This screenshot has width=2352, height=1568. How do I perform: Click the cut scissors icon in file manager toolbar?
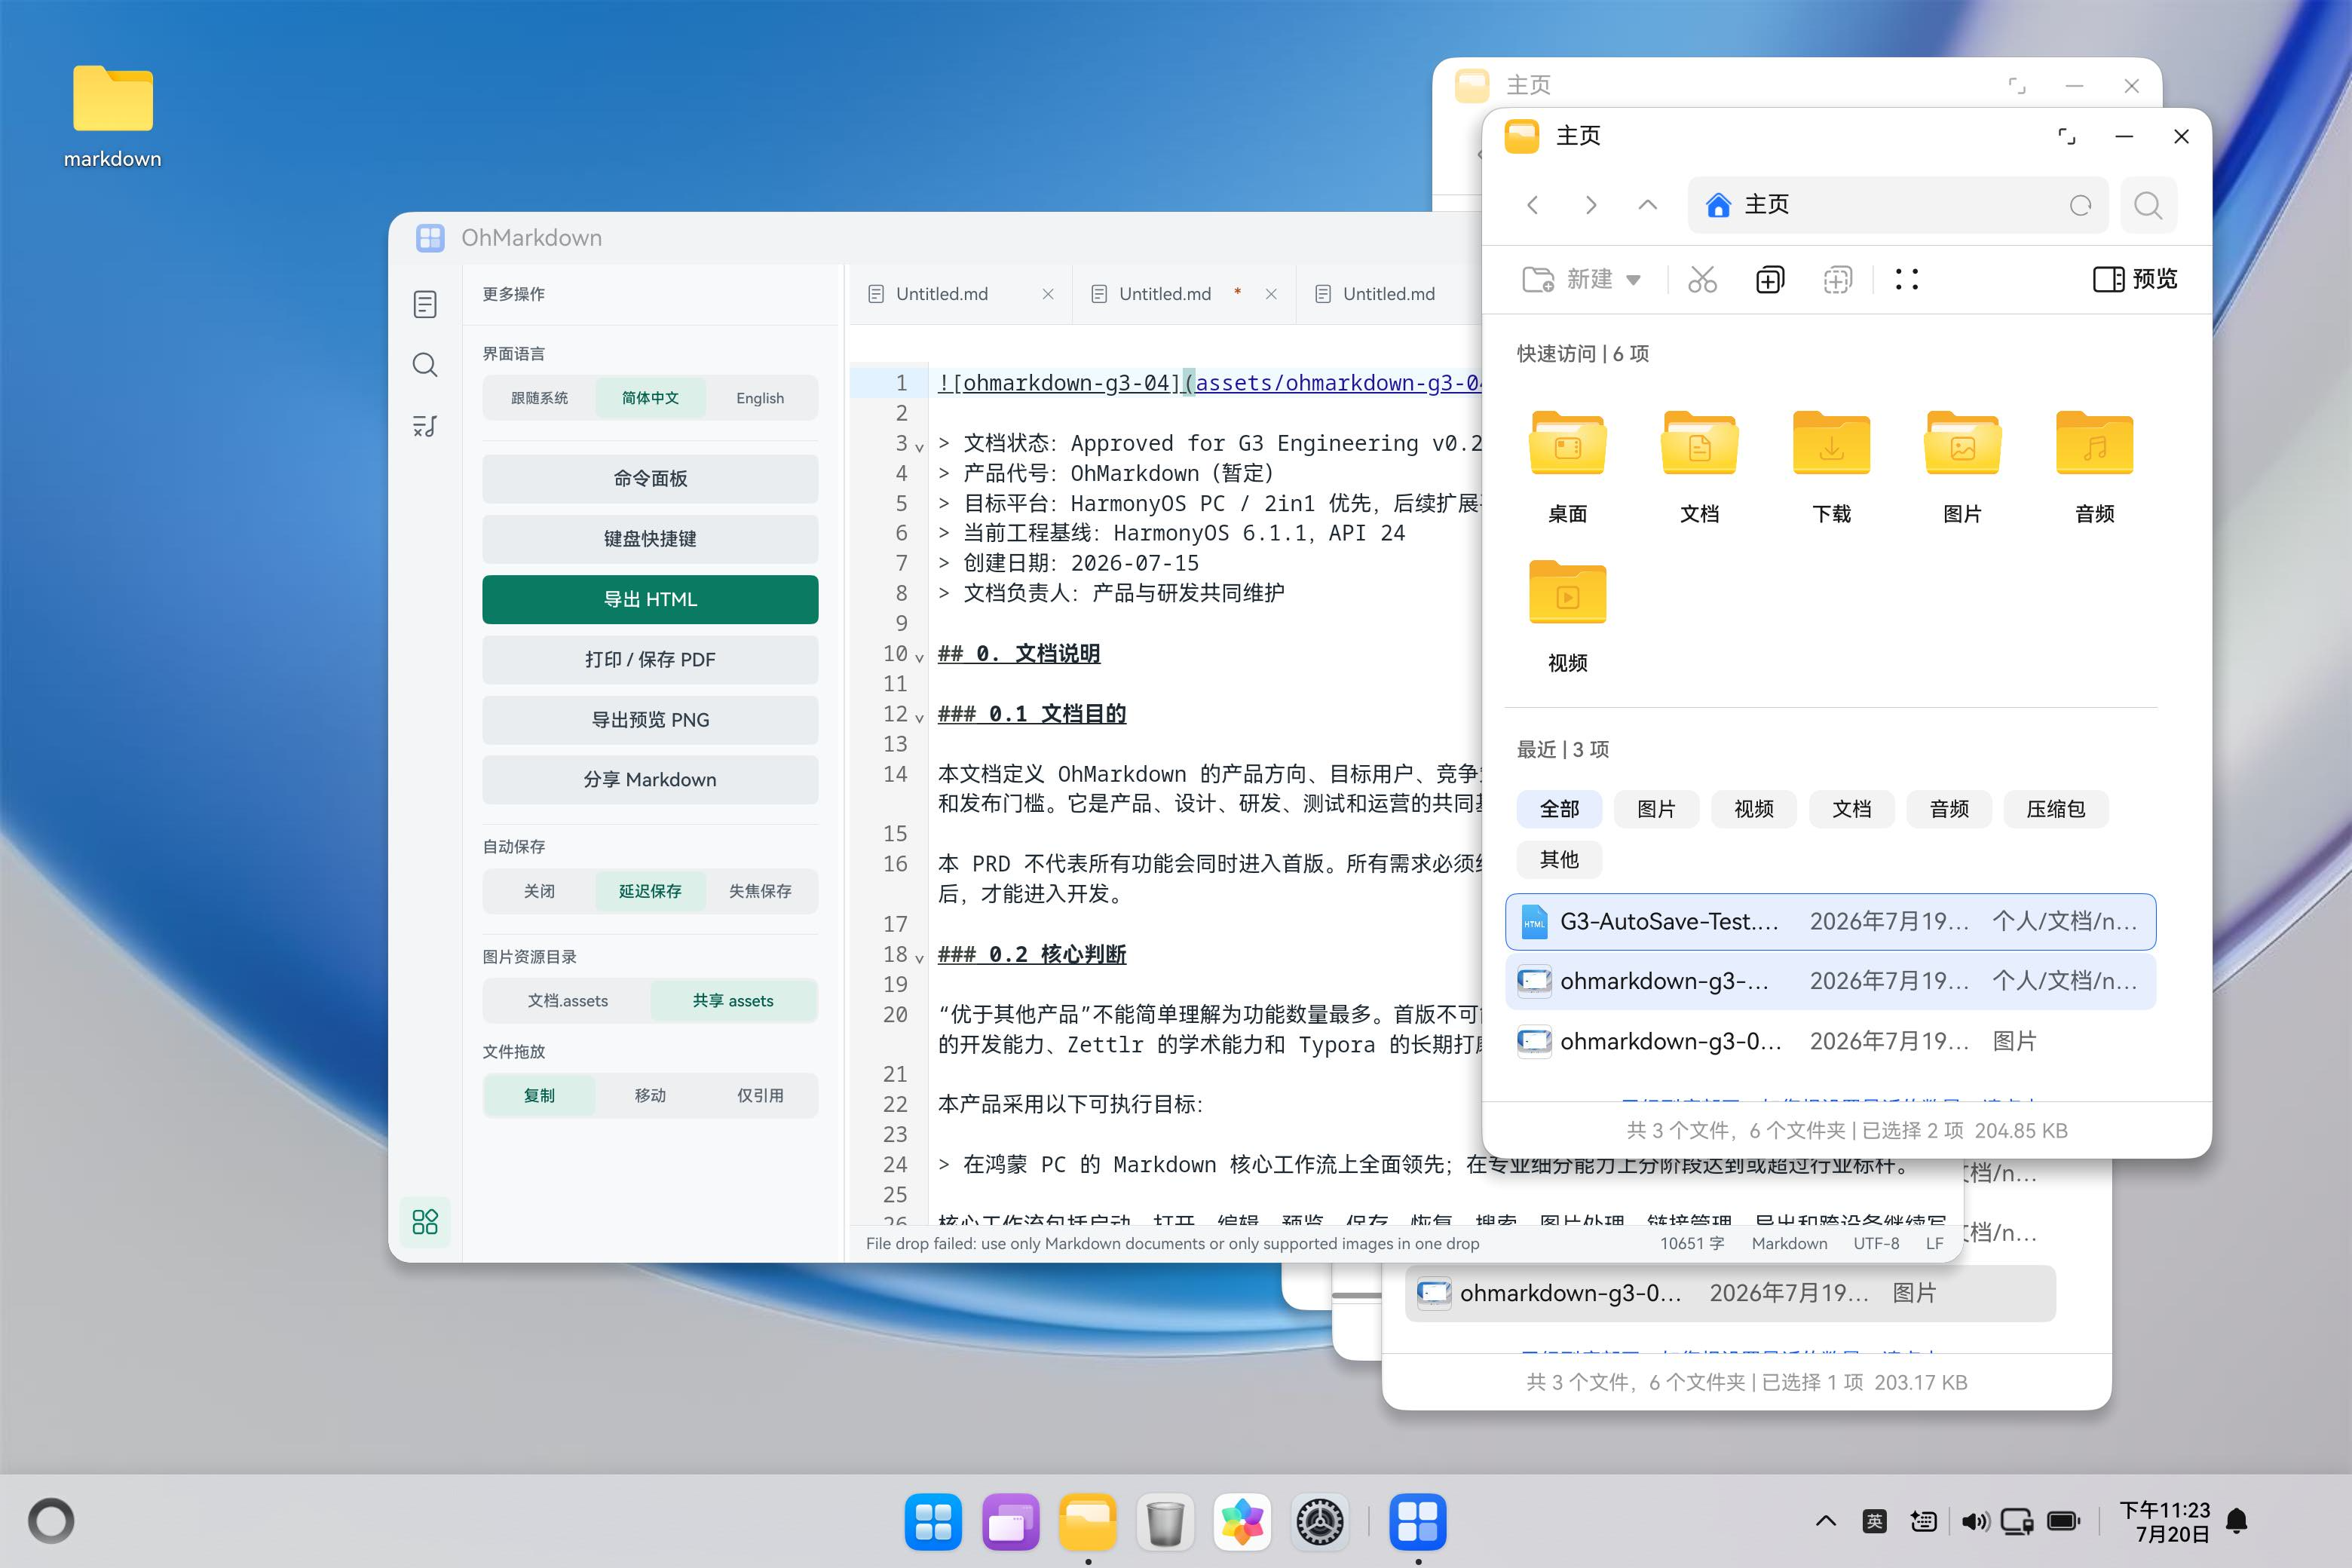tap(1702, 279)
